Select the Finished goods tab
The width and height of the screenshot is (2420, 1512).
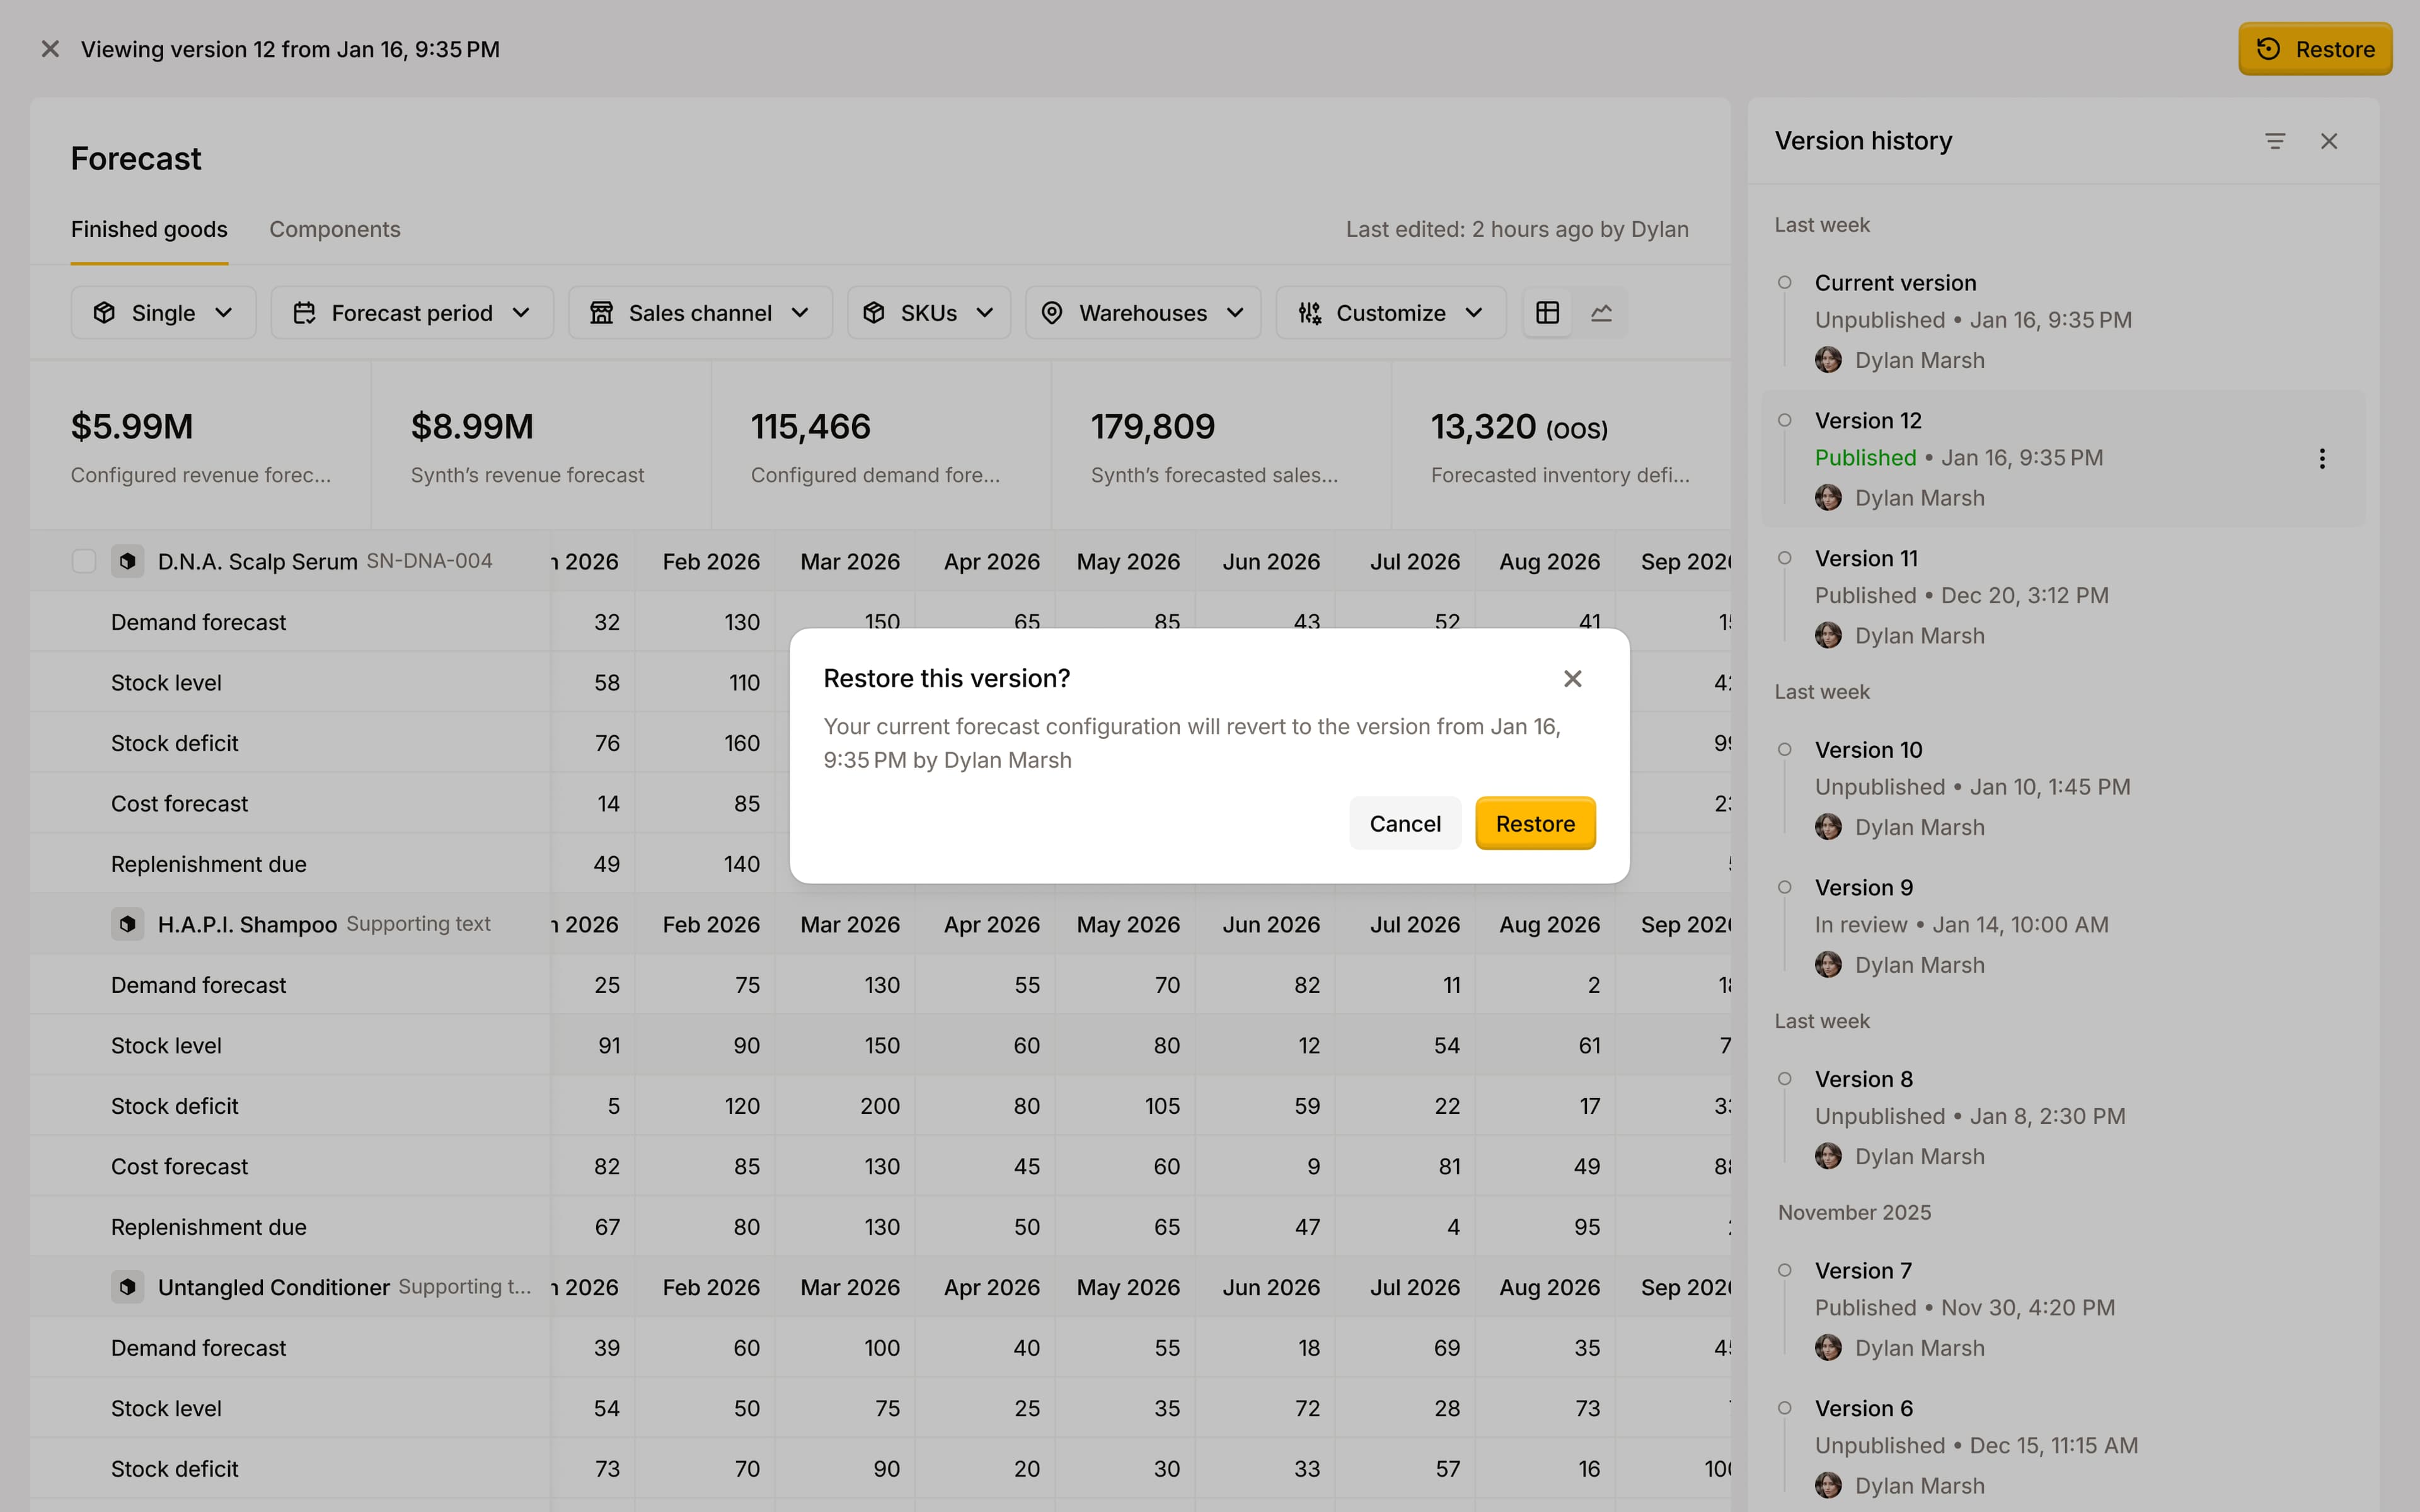coord(149,229)
